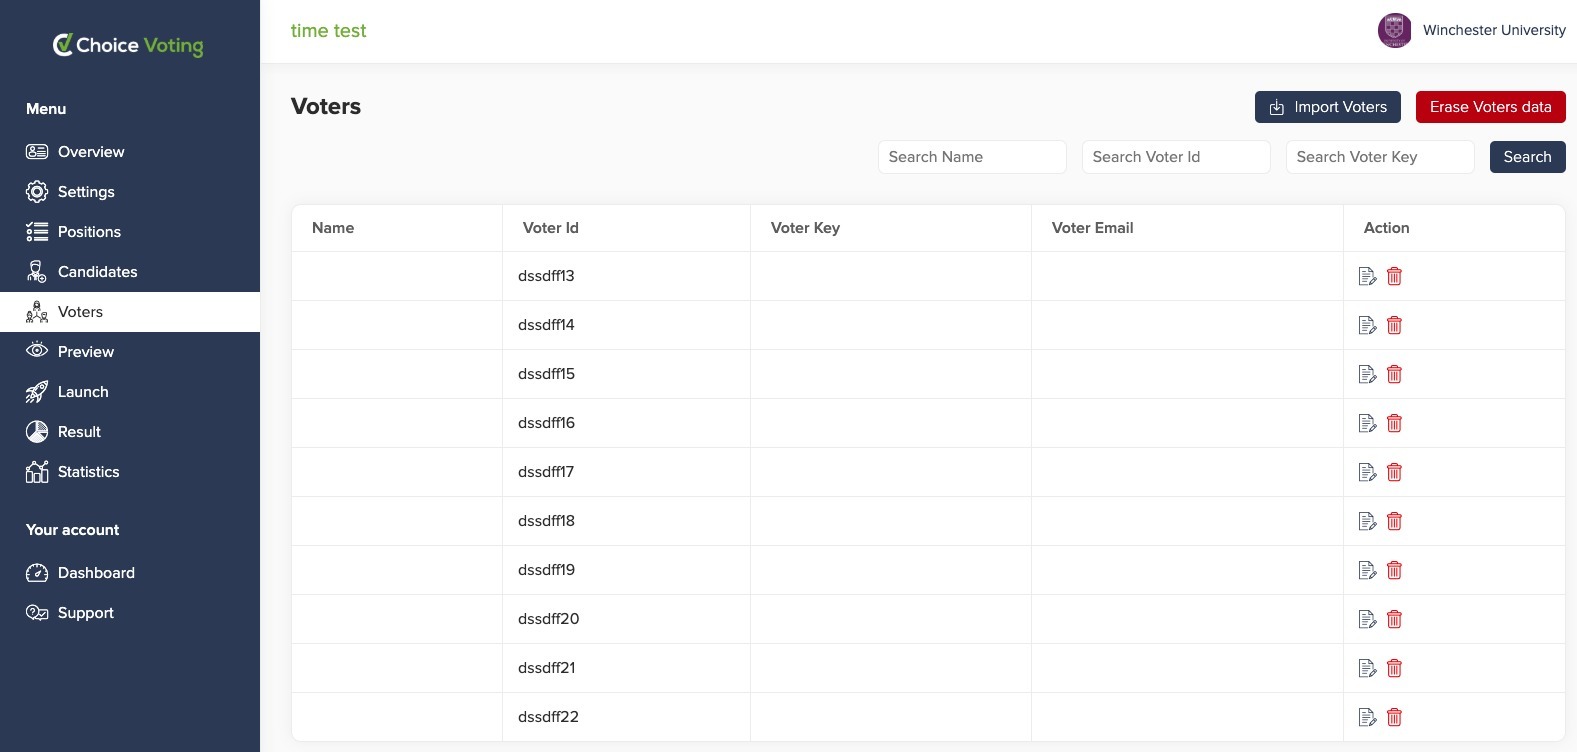
Task: Open Positions in the sidebar
Action: point(89,232)
